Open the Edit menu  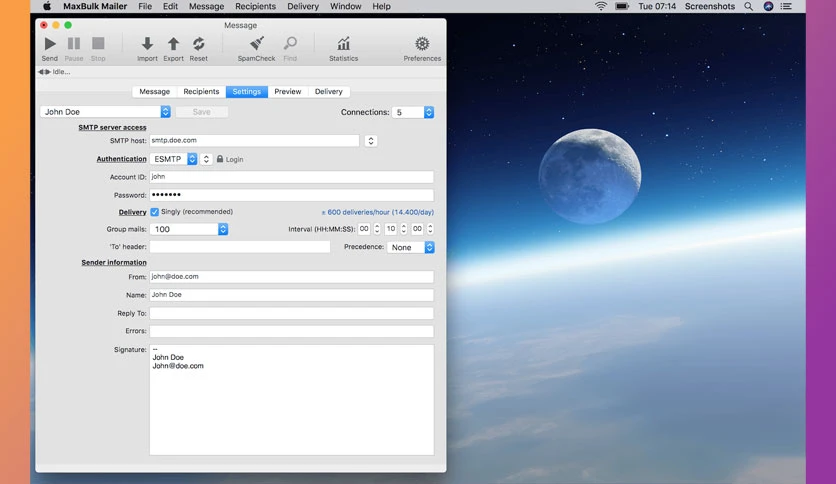coord(171,6)
